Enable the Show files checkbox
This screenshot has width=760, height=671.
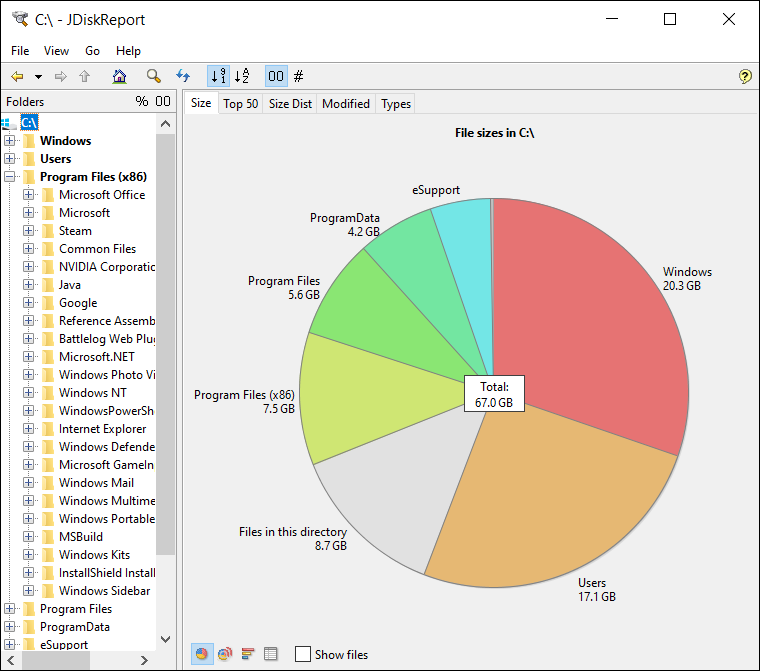[302, 654]
